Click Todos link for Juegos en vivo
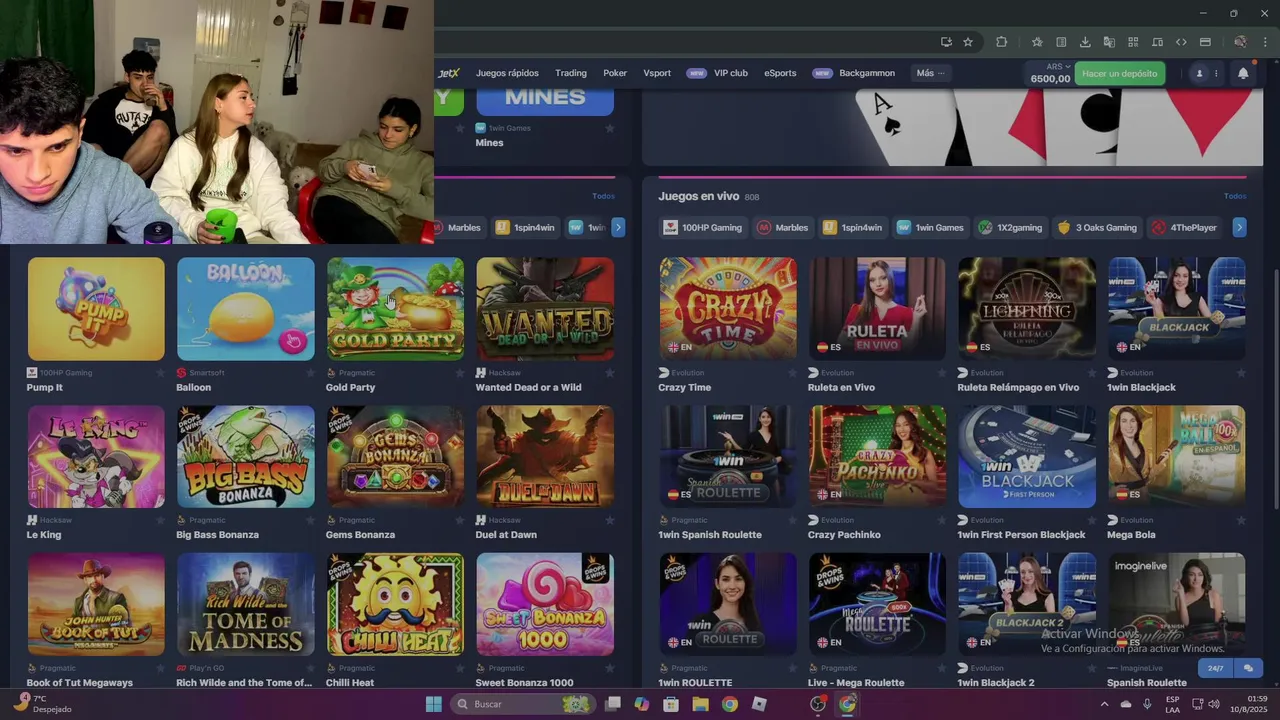Image resolution: width=1280 pixels, height=720 pixels. pyautogui.click(x=1235, y=196)
